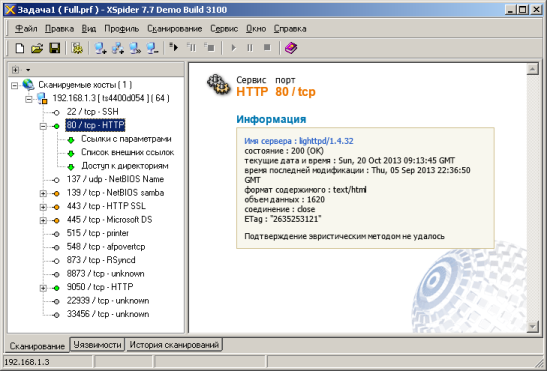
Task: Click the grayed single play button
Action: (233, 47)
